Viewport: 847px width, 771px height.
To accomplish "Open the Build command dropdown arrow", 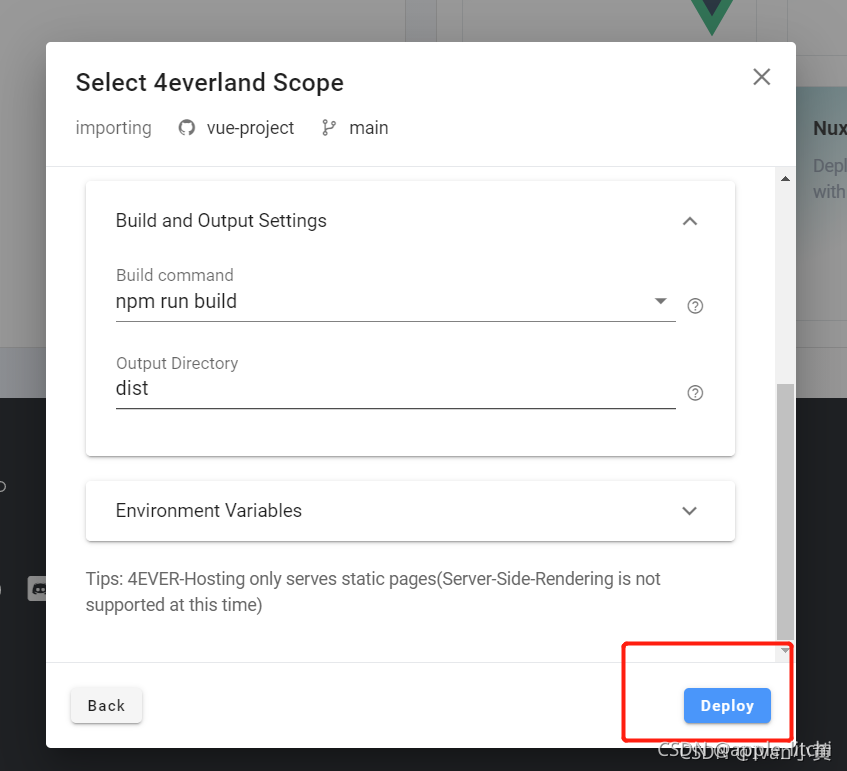I will coord(661,301).
